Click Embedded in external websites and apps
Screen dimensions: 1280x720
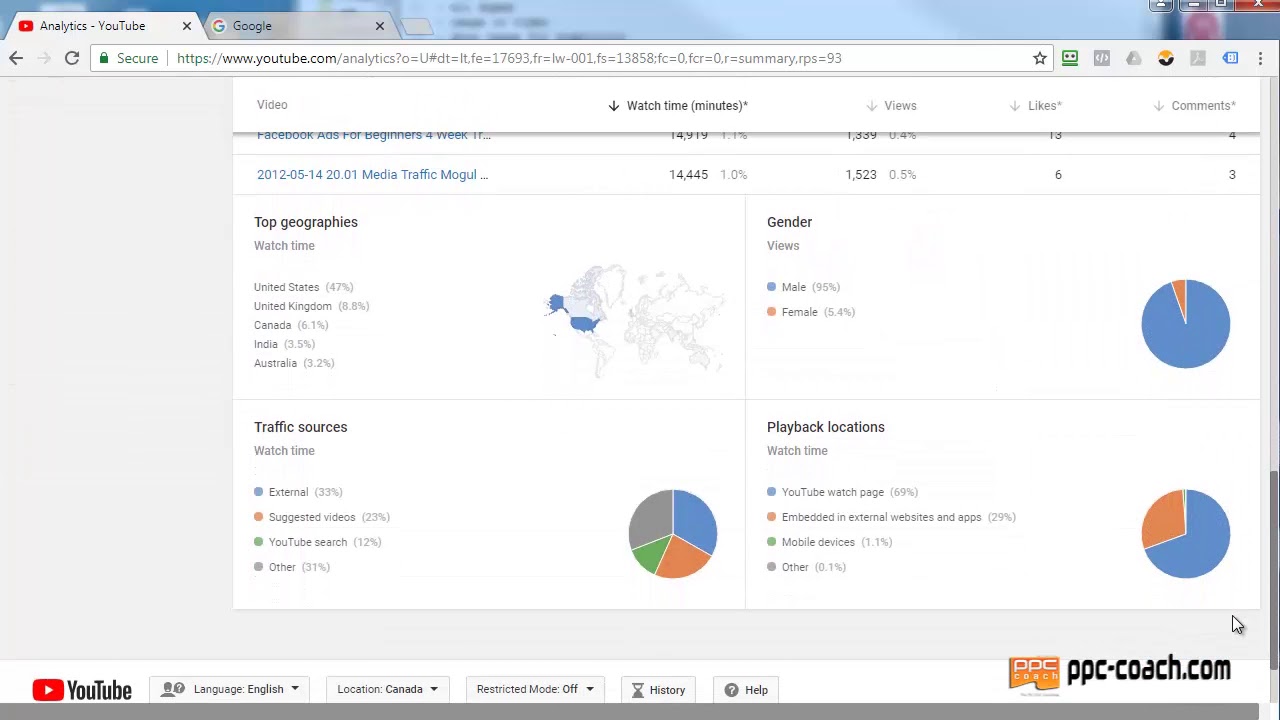891,517
